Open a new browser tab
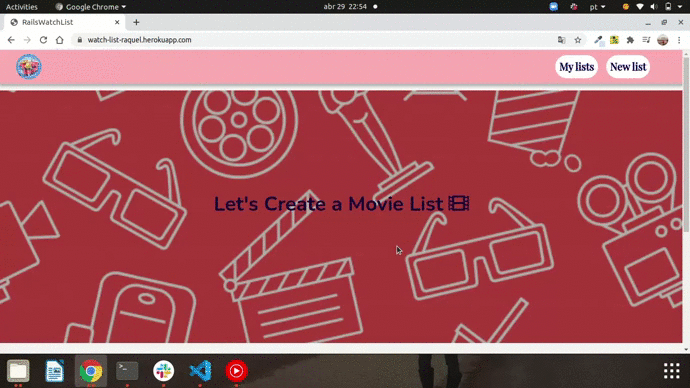The height and width of the screenshot is (388, 690). [136, 22]
